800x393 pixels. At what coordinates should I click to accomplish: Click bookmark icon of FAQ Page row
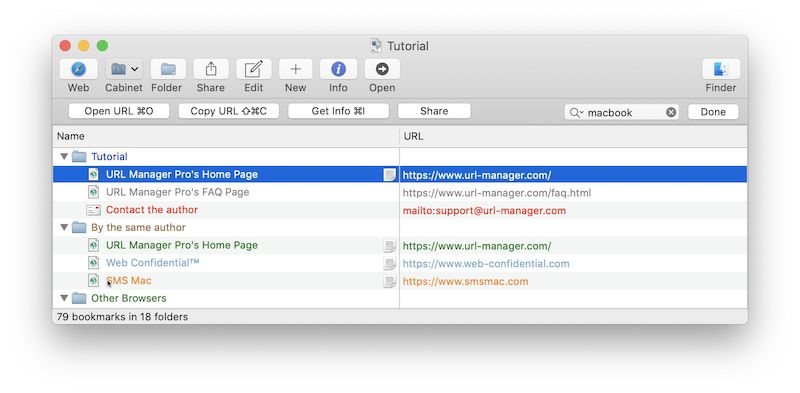pos(93,192)
